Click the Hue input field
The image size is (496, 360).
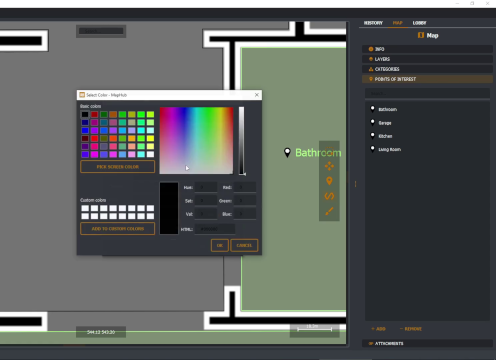[206, 187]
